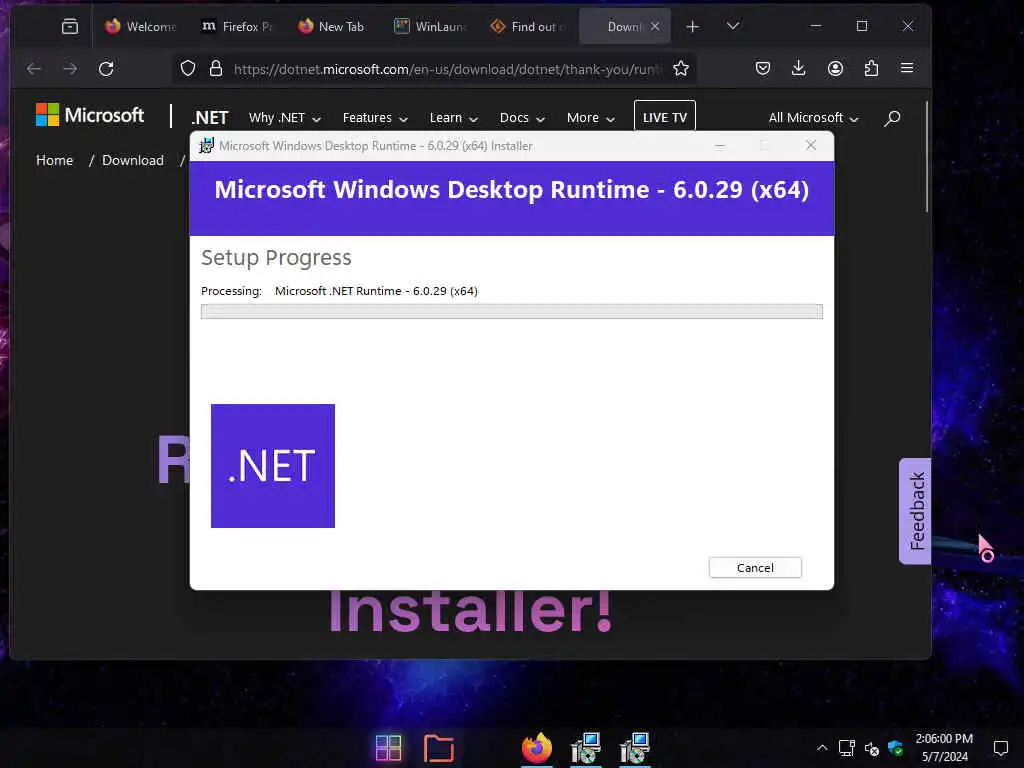Viewport: 1024px width, 768px height.
Task: Click the Download breadcrumb link
Action: [x=133, y=160]
